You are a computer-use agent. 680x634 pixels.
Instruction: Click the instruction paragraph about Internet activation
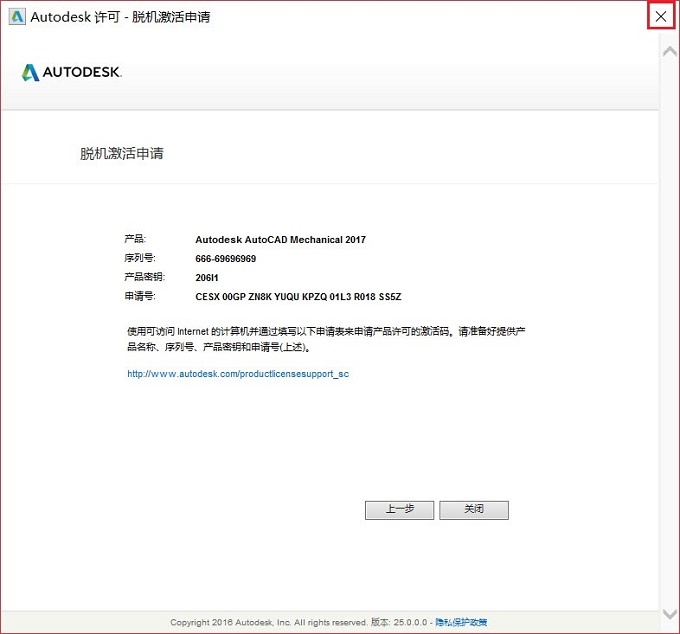(x=326, y=339)
